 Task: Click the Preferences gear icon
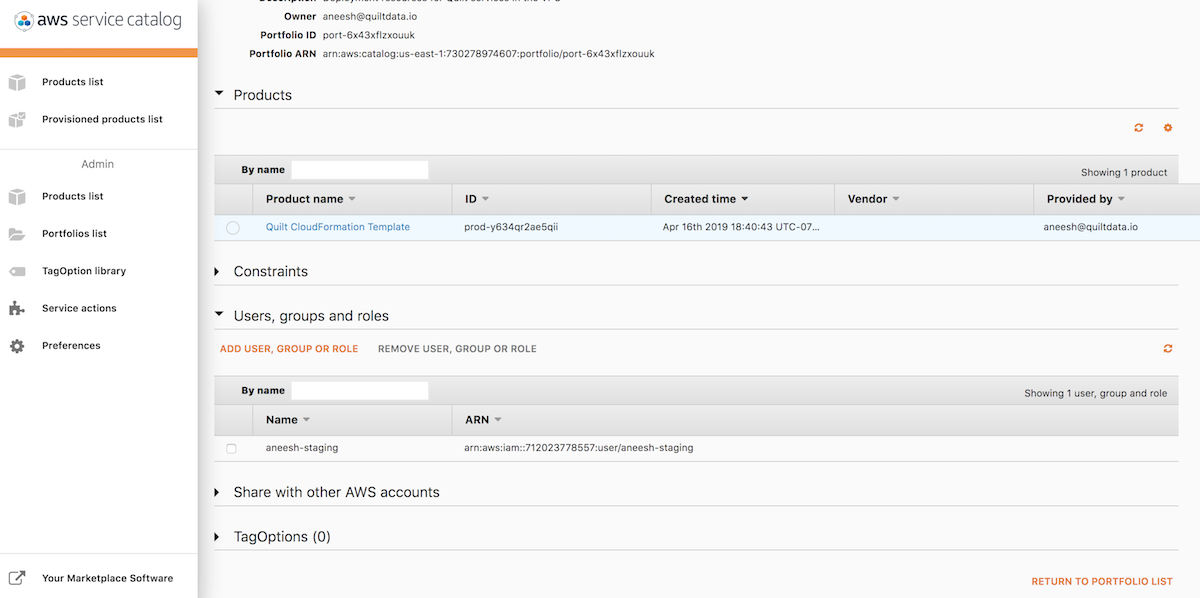click(17, 346)
